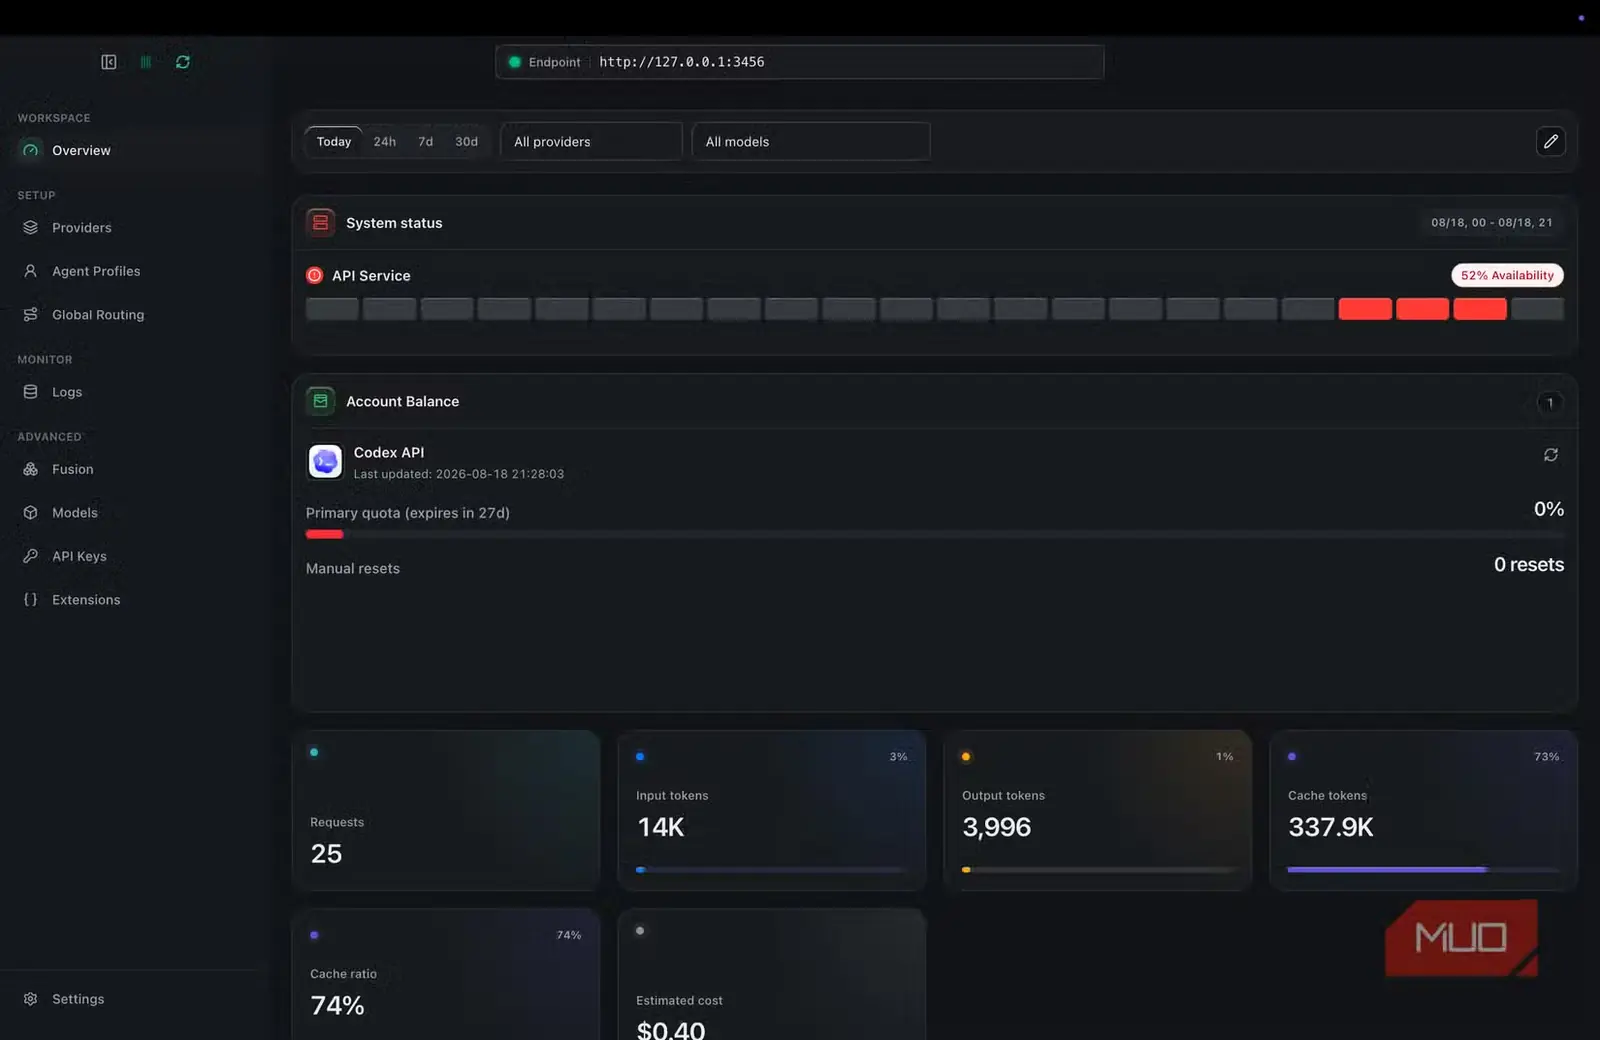Screen dimensions: 1600x1040
Task: Click the Models cube icon
Action: click(x=31, y=513)
